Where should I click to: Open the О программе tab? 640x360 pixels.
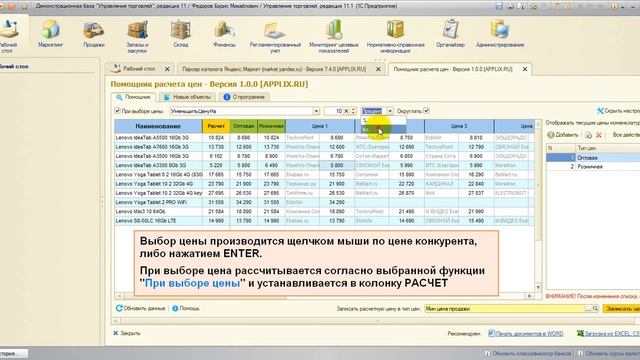pyautogui.click(x=244, y=97)
